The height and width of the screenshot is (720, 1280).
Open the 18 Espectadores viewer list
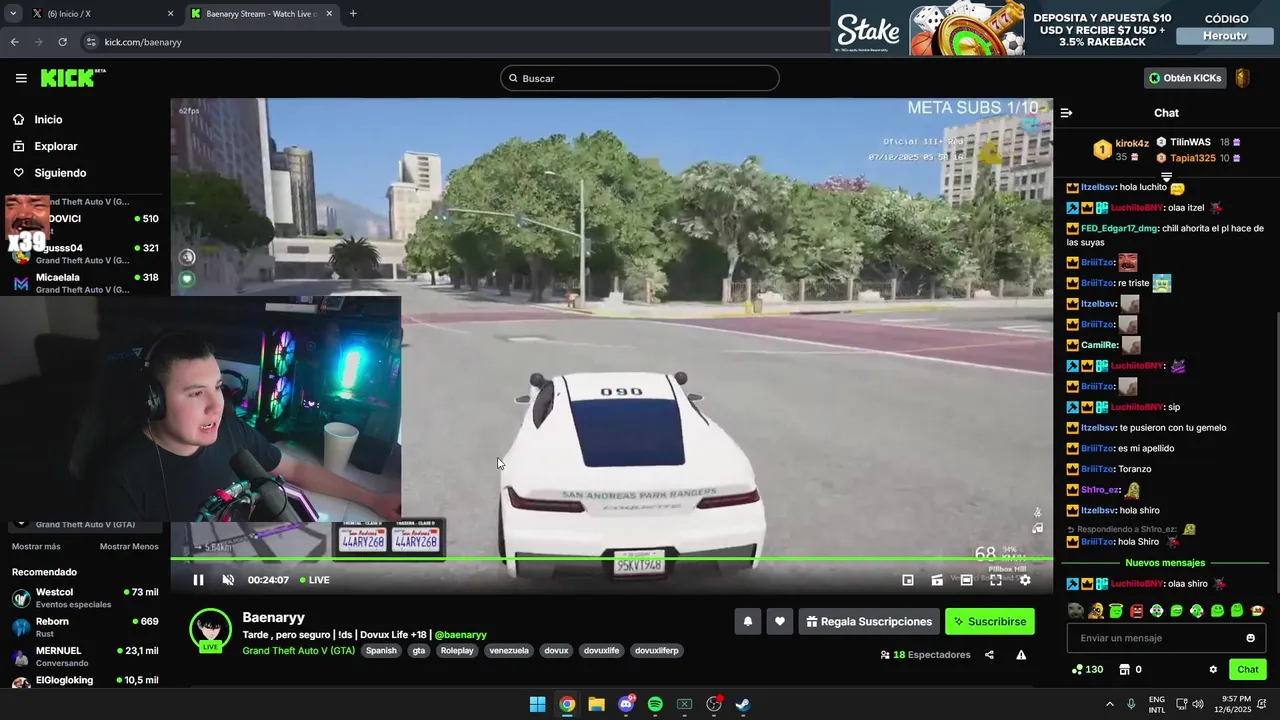pos(925,655)
